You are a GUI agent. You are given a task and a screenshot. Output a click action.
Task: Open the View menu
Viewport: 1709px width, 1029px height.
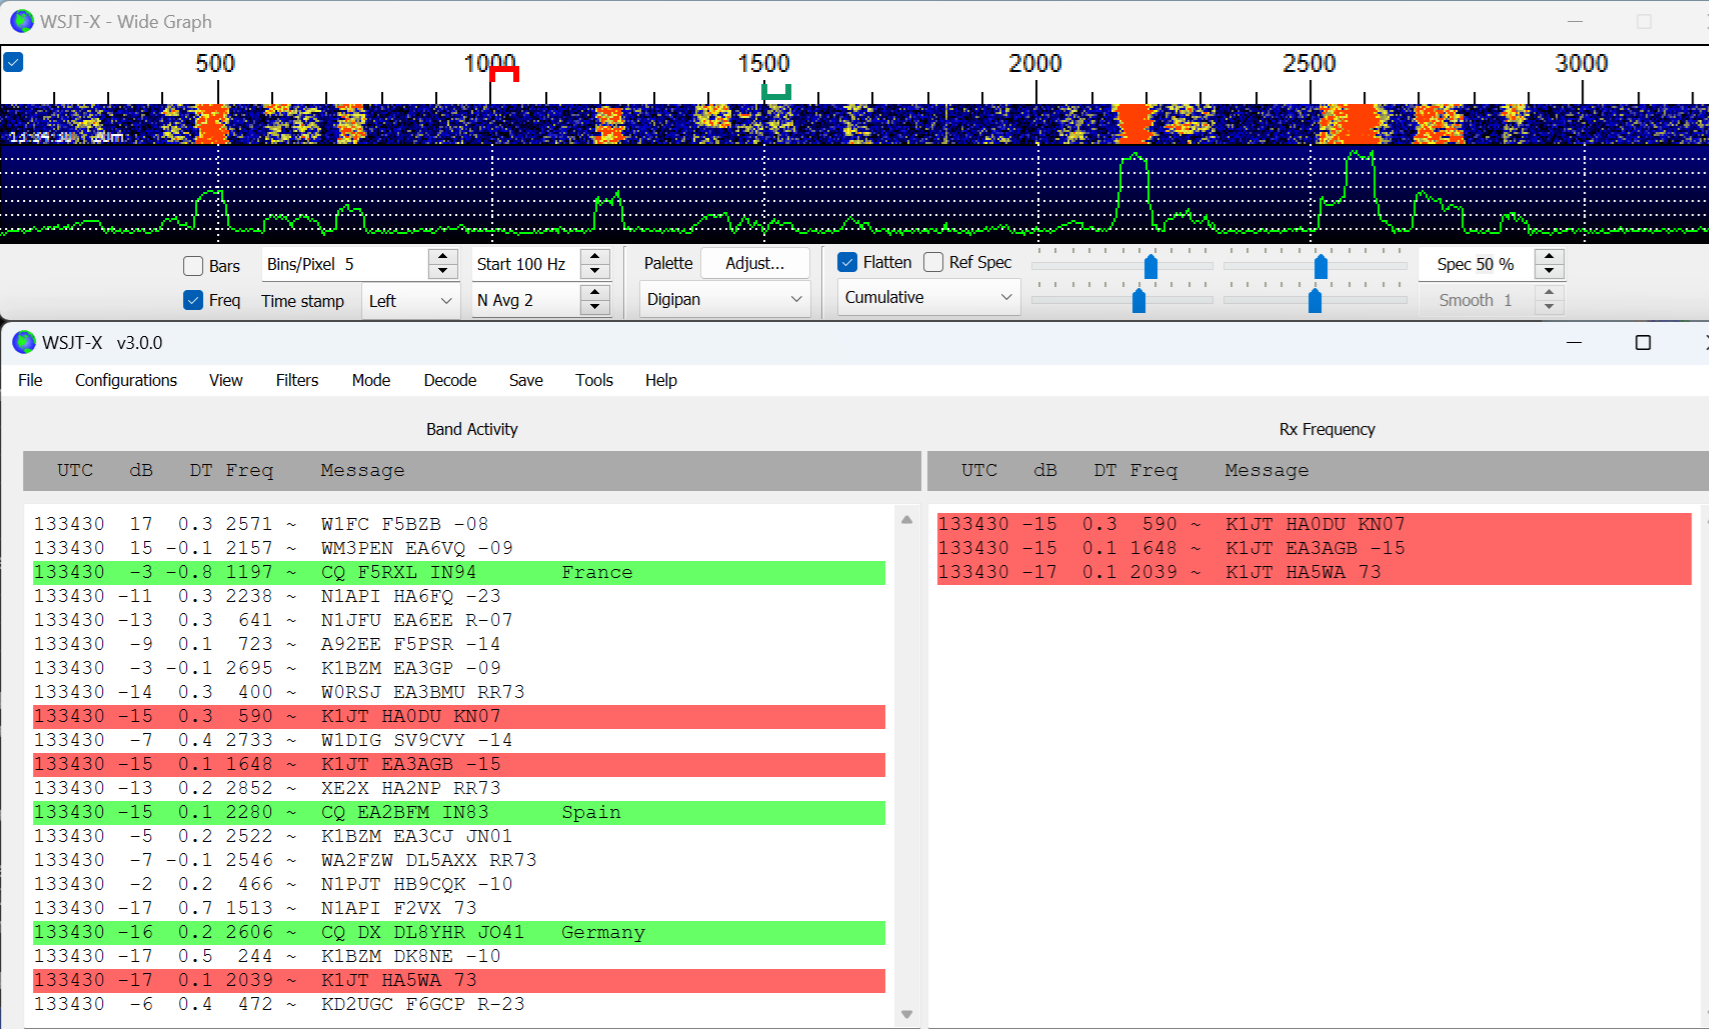tap(226, 380)
